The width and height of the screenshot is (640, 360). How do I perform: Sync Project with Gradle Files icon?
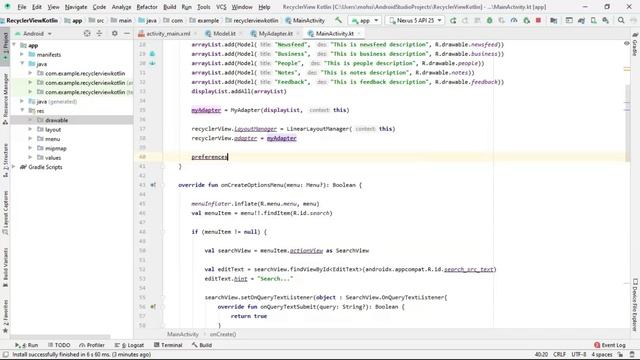(x=581, y=20)
